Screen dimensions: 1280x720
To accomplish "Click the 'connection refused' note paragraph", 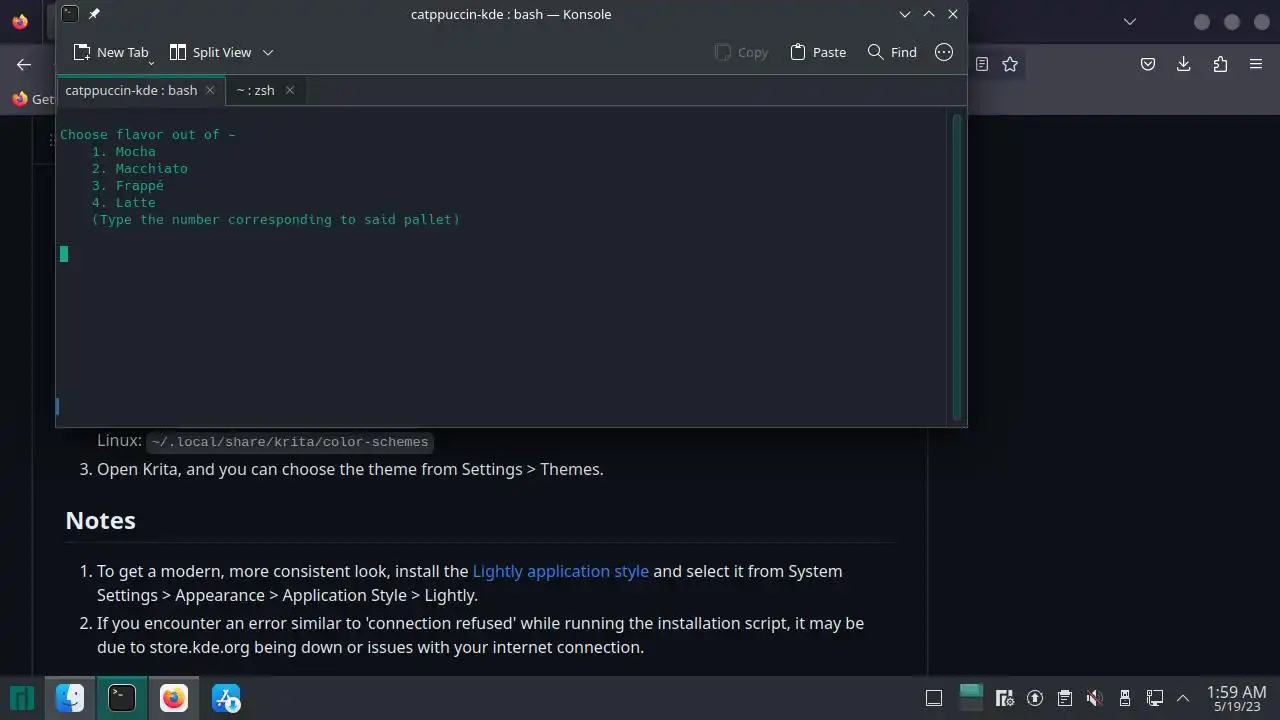I will 480,635.
